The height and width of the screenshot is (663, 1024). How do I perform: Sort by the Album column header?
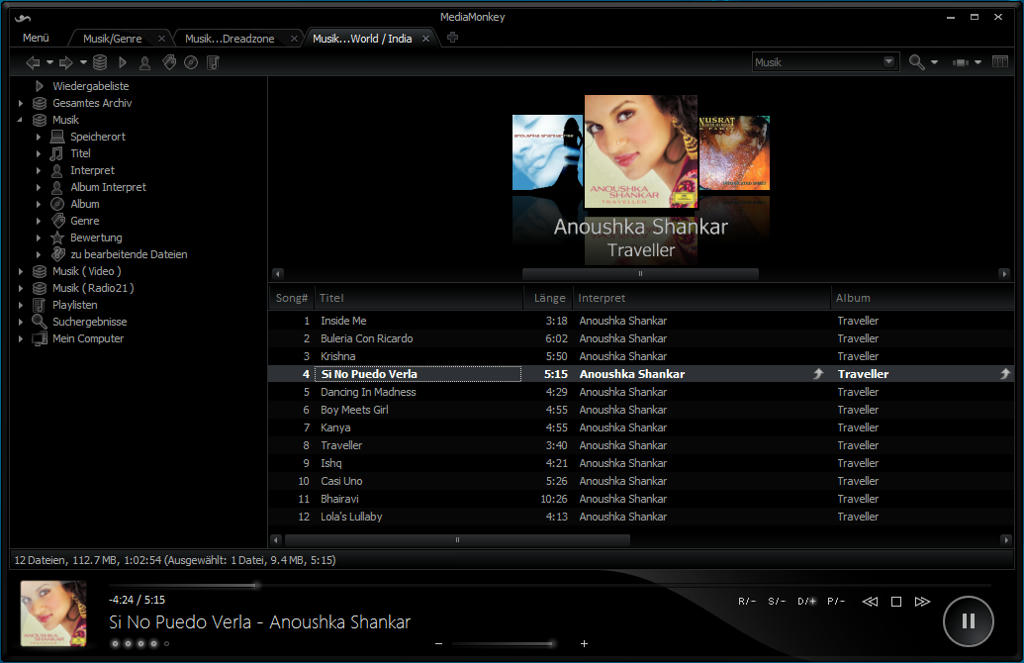pos(922,298)
